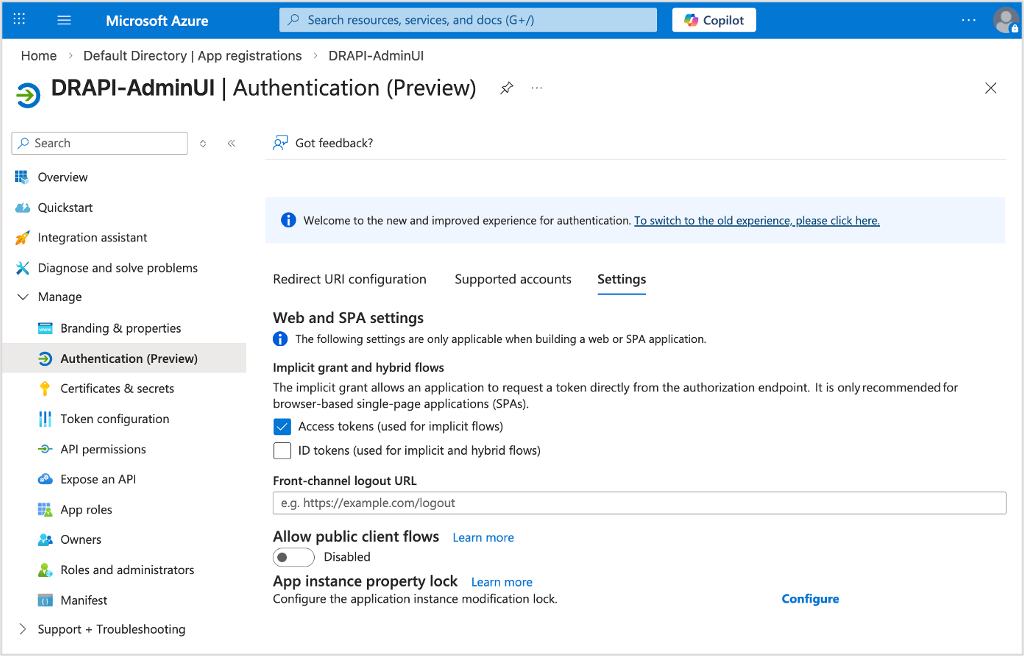
Task: Toggle Allow public client flows on
Action: click(x=293, y=556)
